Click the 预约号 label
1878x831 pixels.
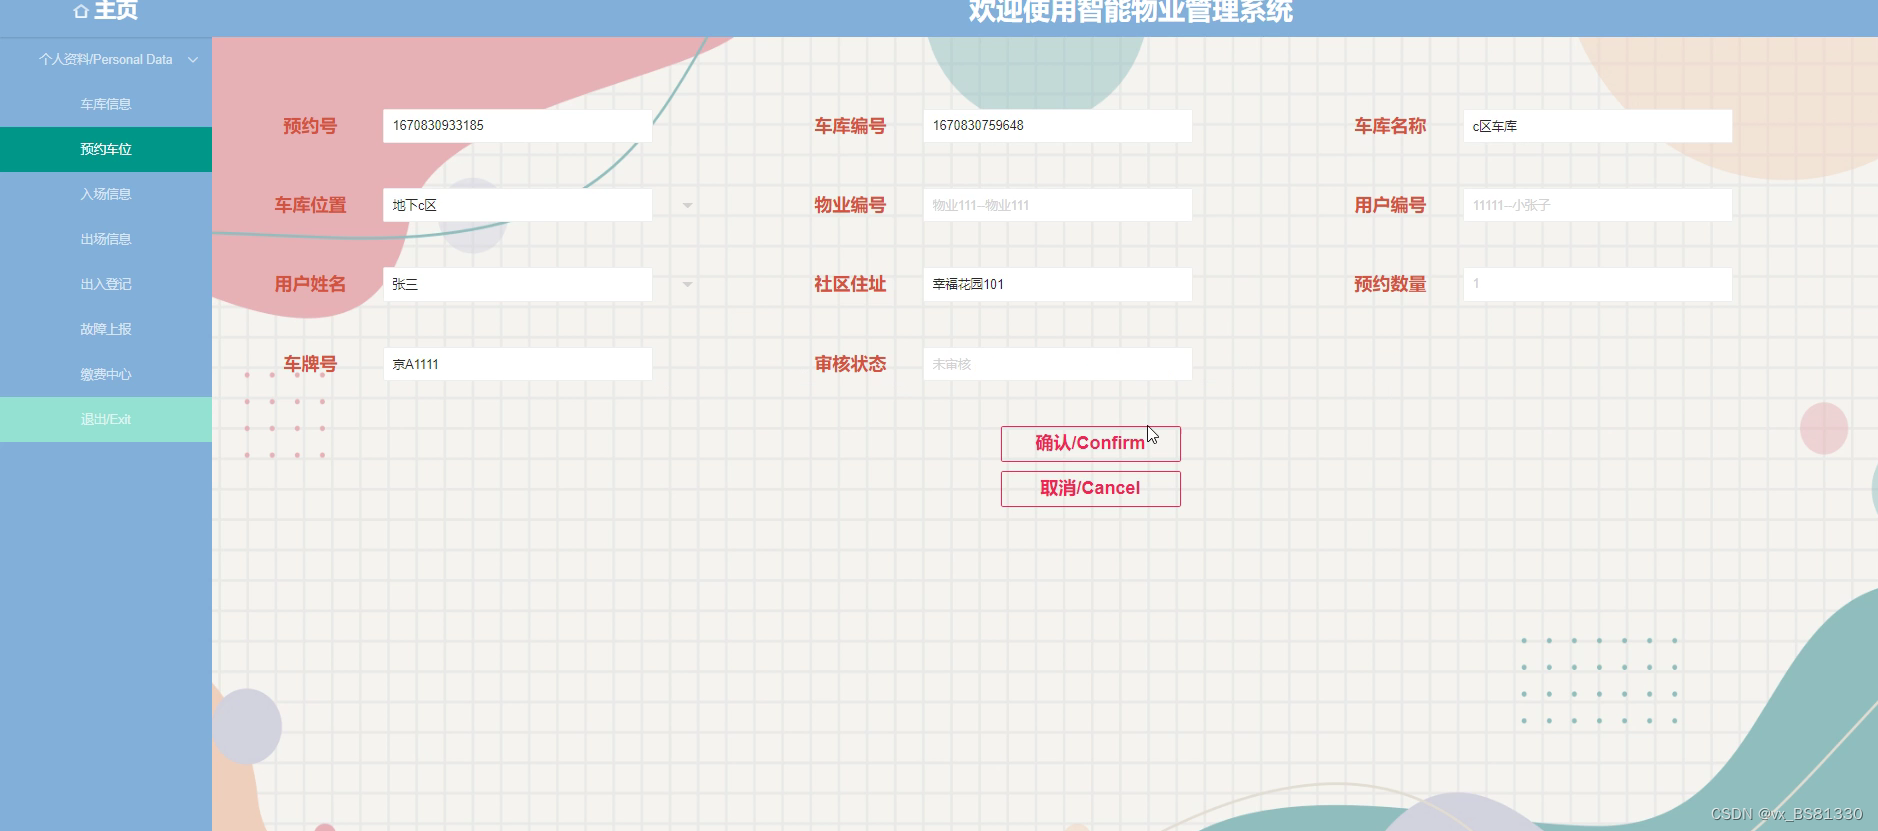(x=310, y=126)
